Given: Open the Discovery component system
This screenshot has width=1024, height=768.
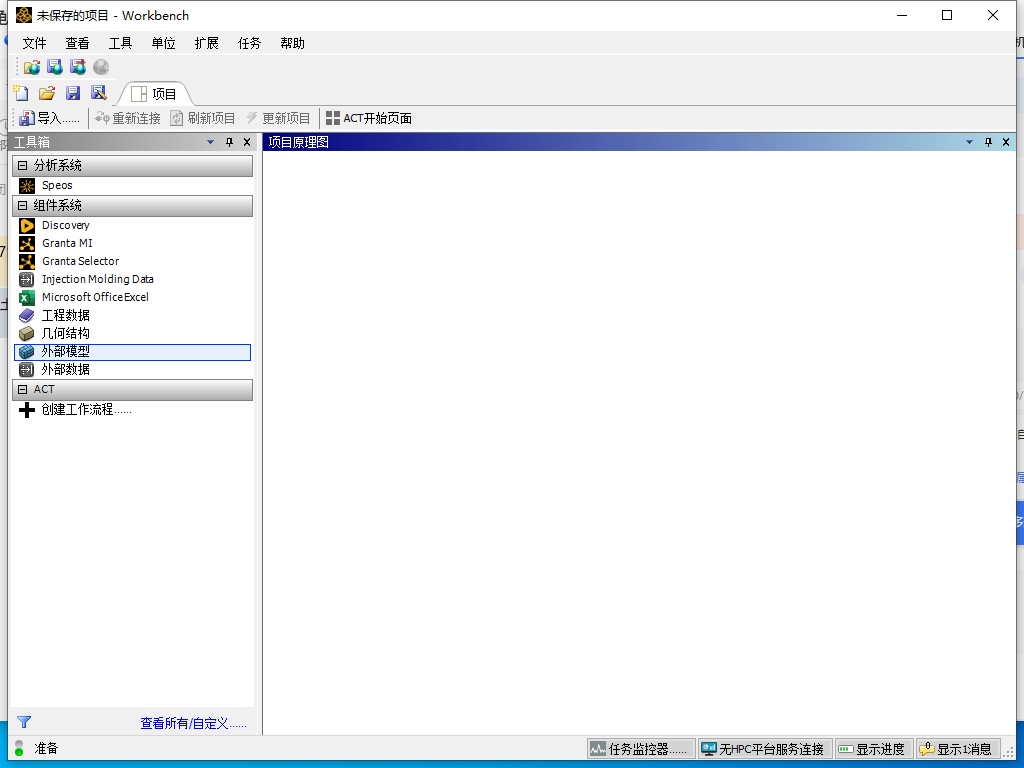Looking at the screenshot, I should coord(65,225).
